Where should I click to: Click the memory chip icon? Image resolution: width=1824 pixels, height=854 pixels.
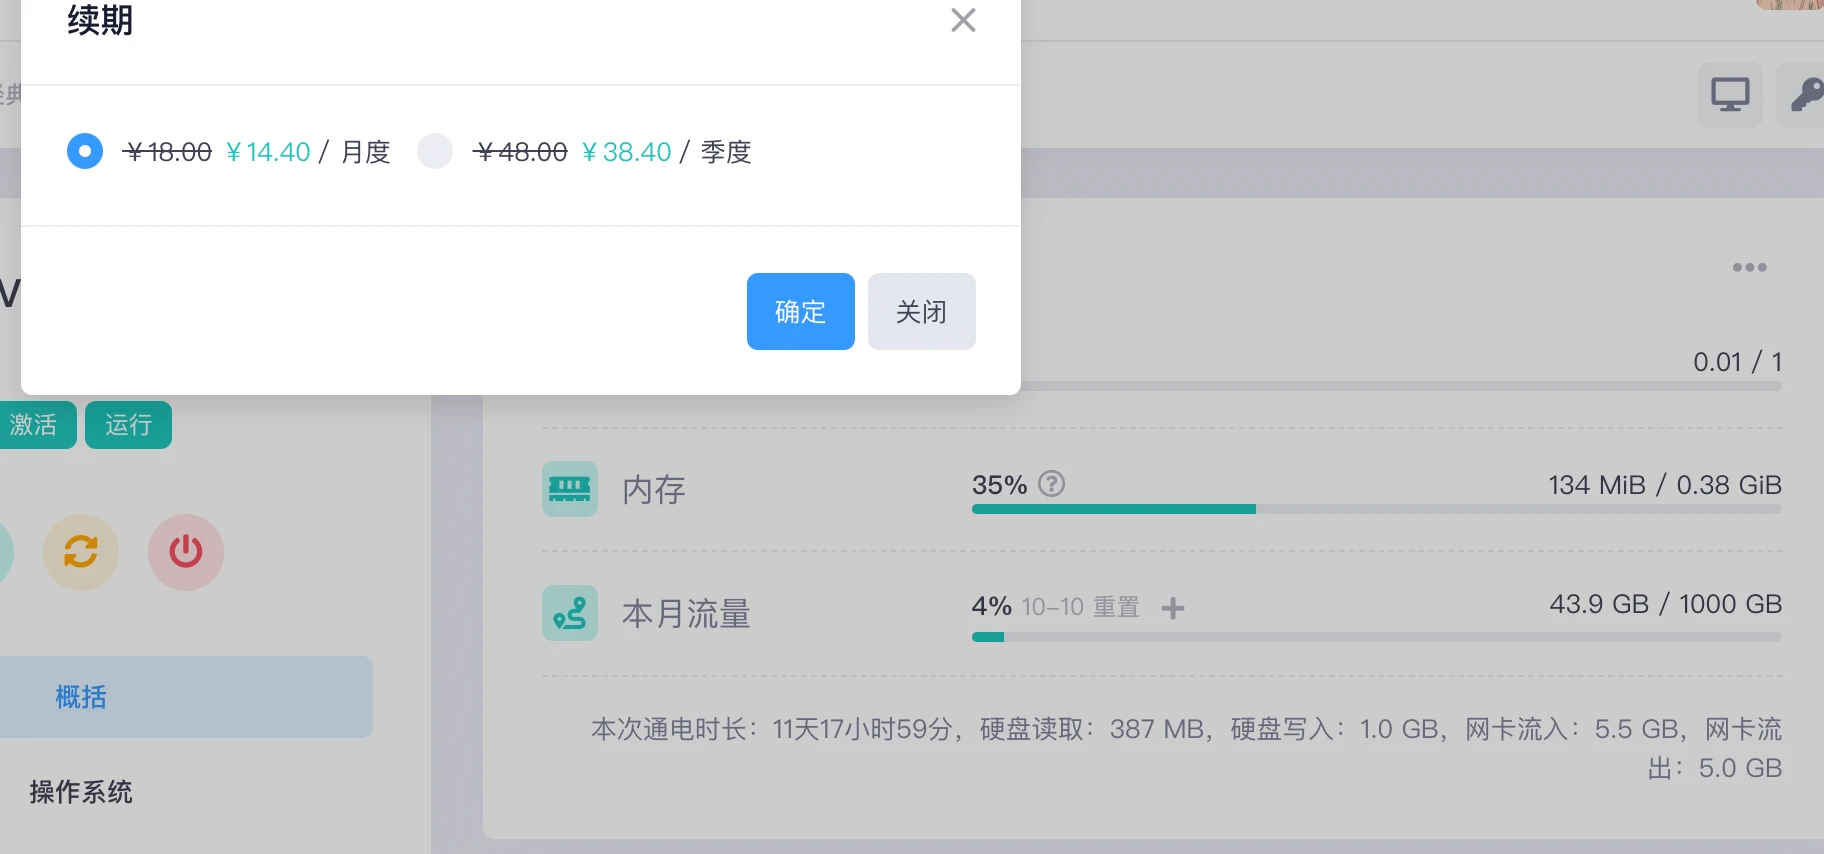570,489
